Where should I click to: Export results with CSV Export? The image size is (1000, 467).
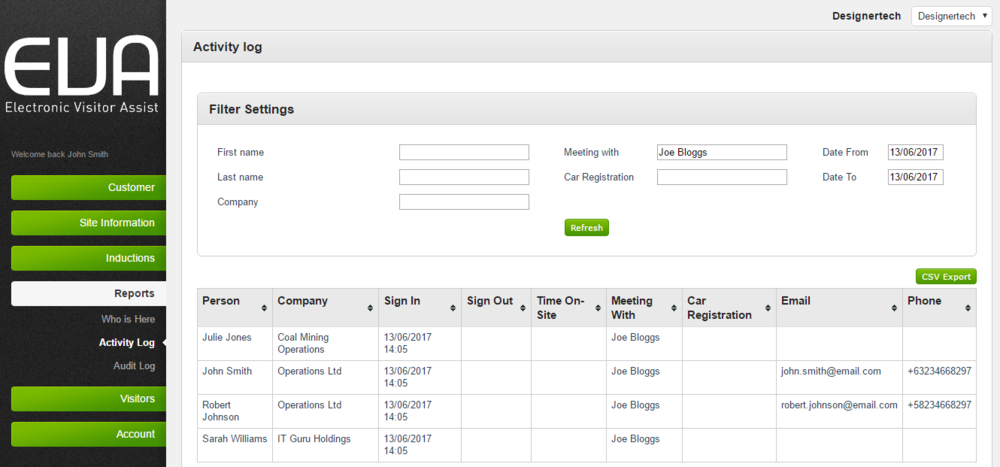[x=945, y=277]
